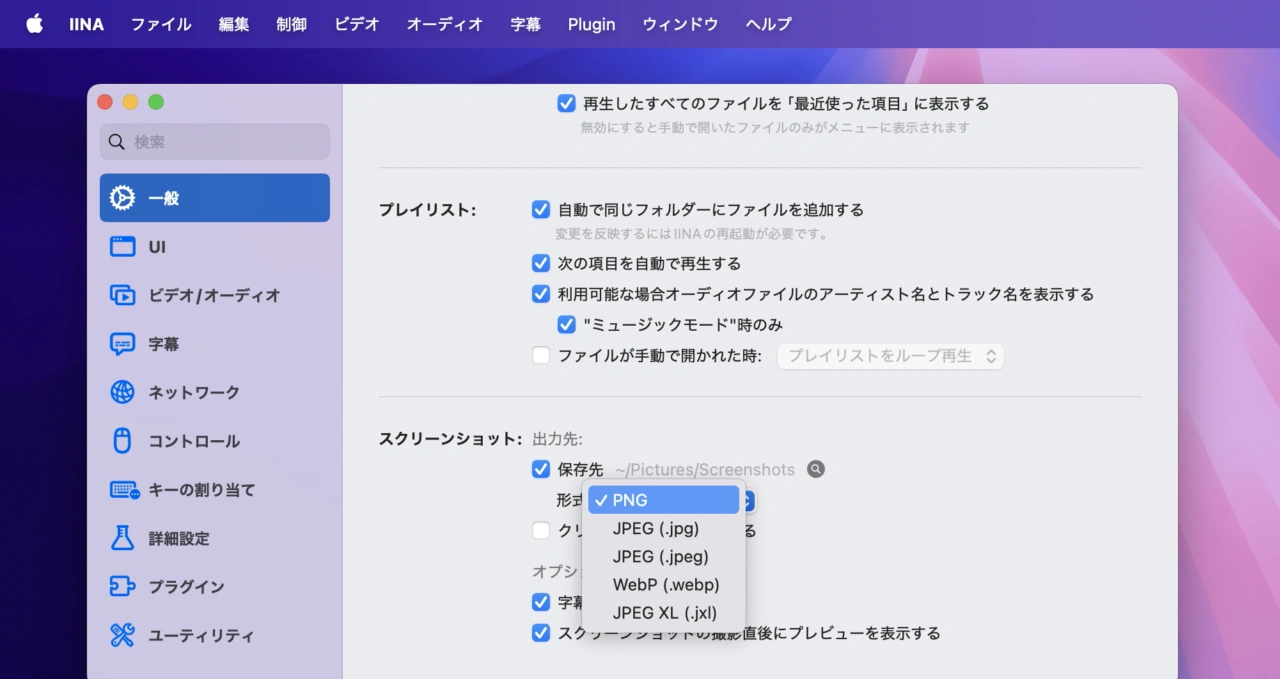Expand プレイリストをループ再生 dropdown
The height and width of the screenshot is (679, 1280).
click(890, 356)
